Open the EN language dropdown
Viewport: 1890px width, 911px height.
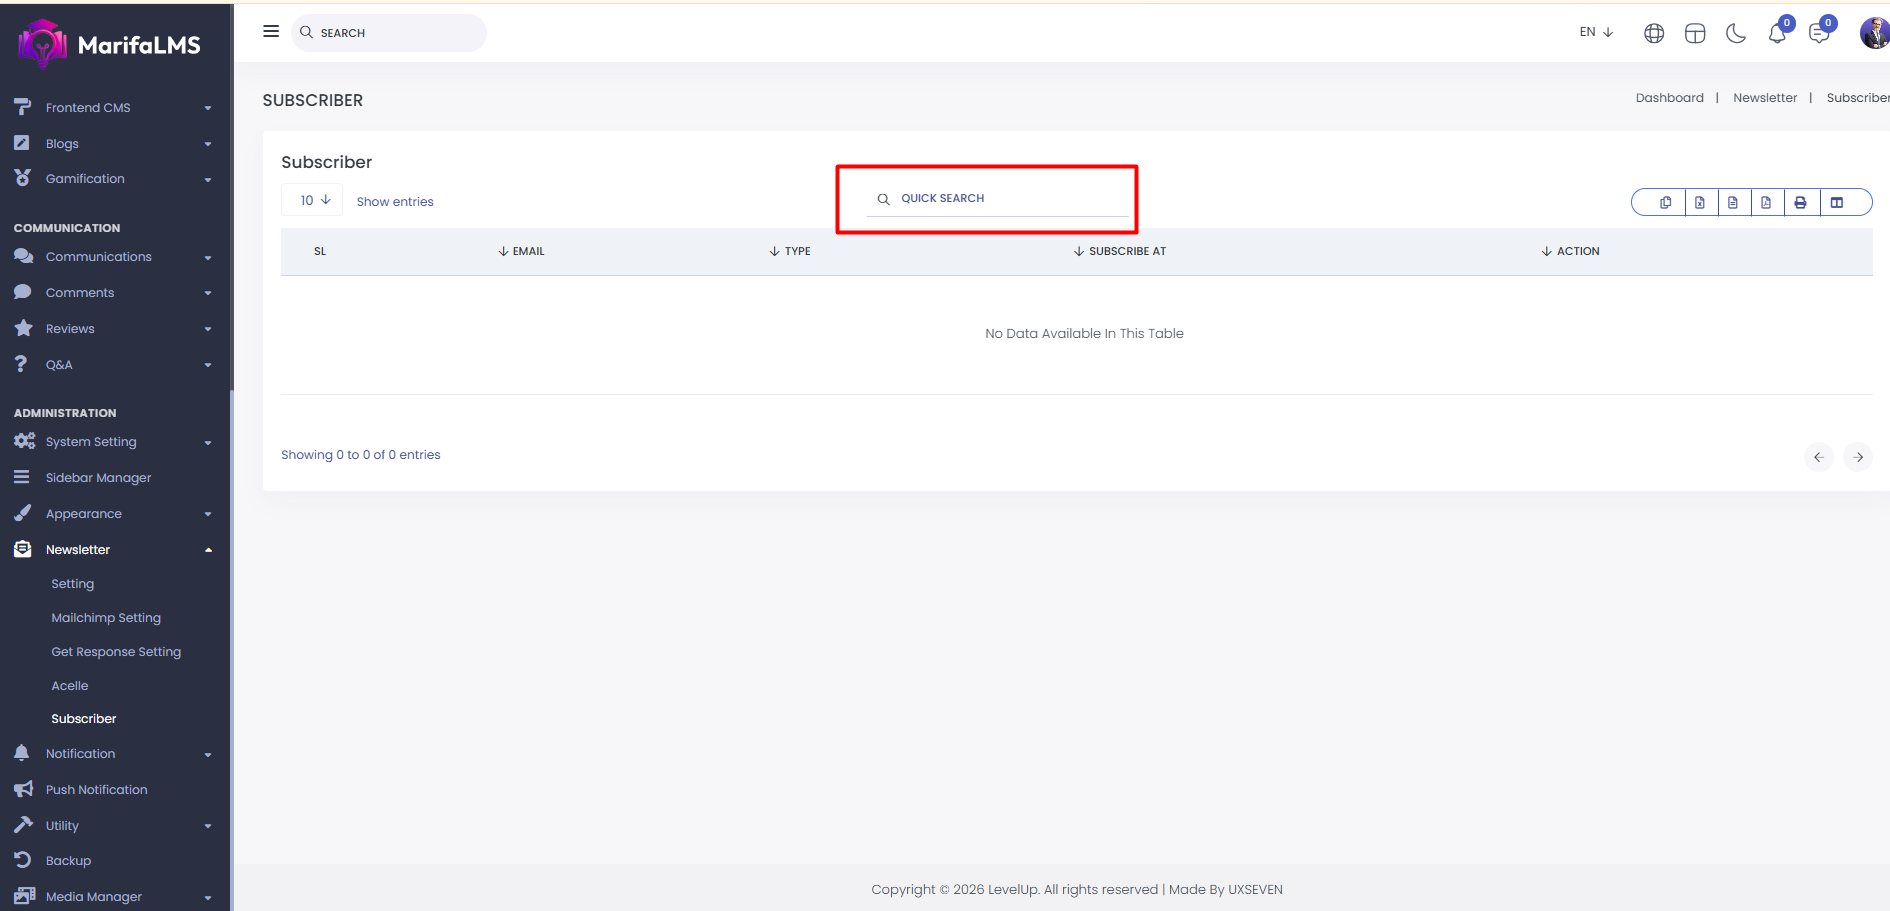[1596, 32]
